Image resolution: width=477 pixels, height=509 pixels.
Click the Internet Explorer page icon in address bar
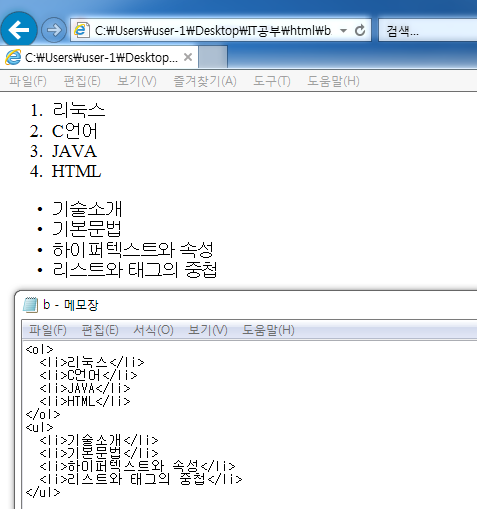click(x=81, y=30)
